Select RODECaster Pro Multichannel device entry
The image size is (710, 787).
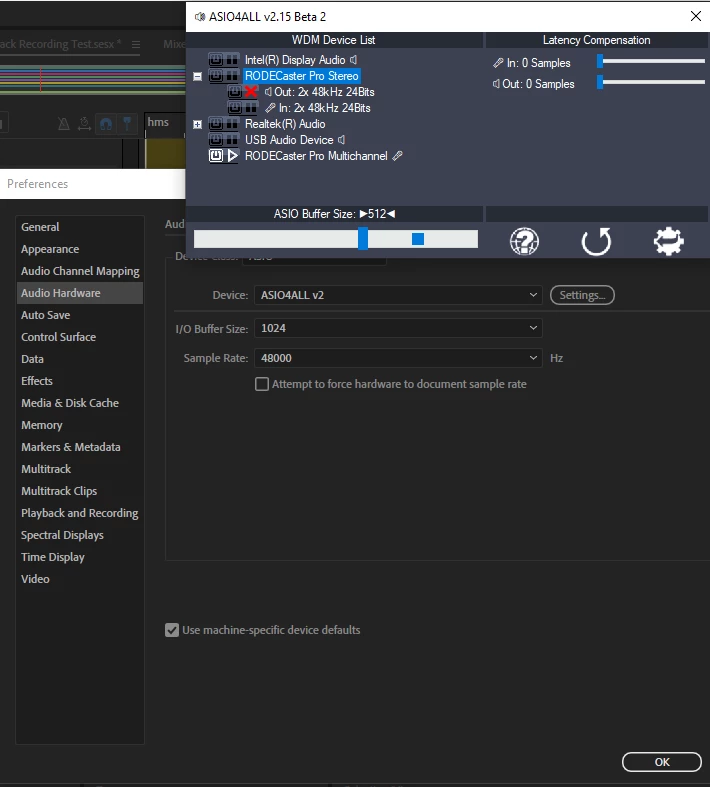tap(316, 156)
